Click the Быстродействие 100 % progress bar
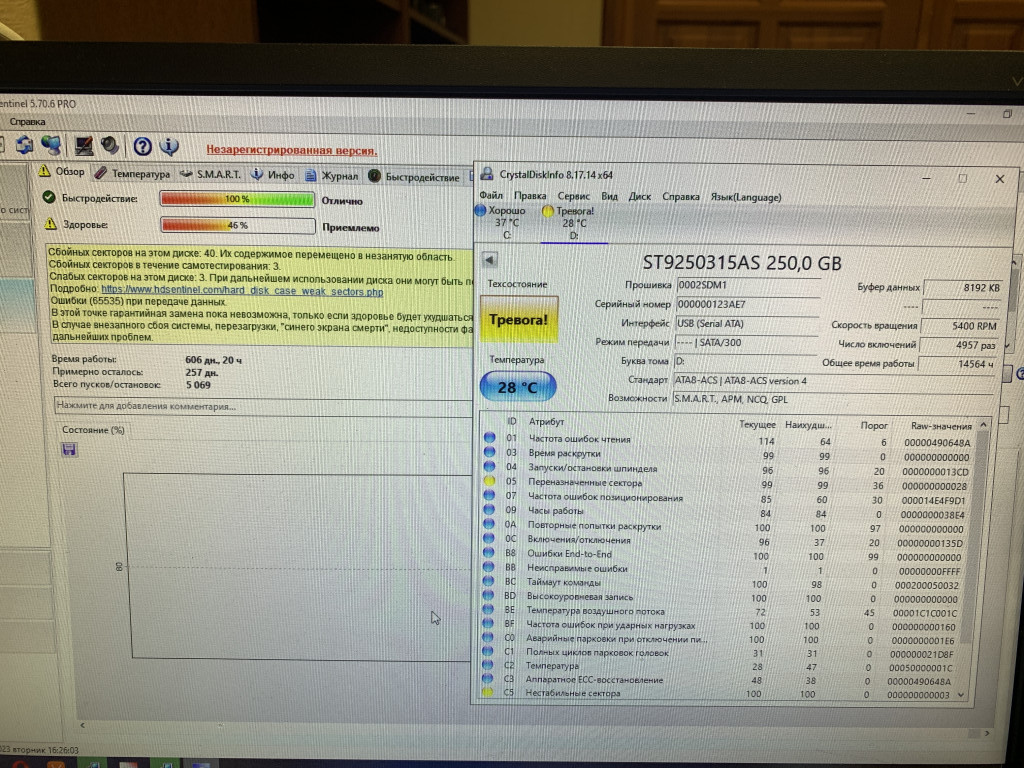1024x768 pixels. click(x=238, y=199)
